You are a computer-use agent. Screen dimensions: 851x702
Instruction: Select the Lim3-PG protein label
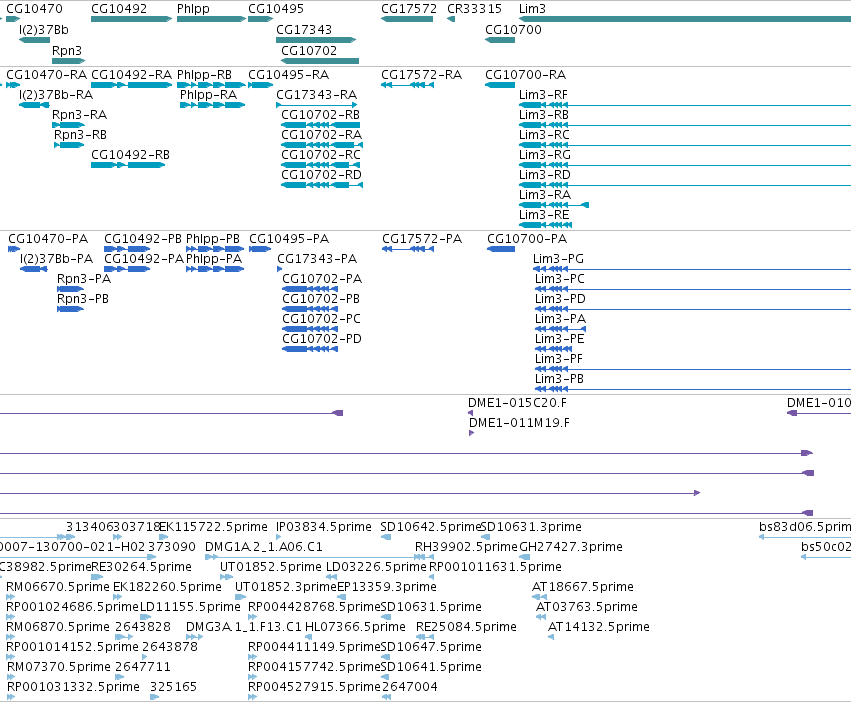(558, 259)
